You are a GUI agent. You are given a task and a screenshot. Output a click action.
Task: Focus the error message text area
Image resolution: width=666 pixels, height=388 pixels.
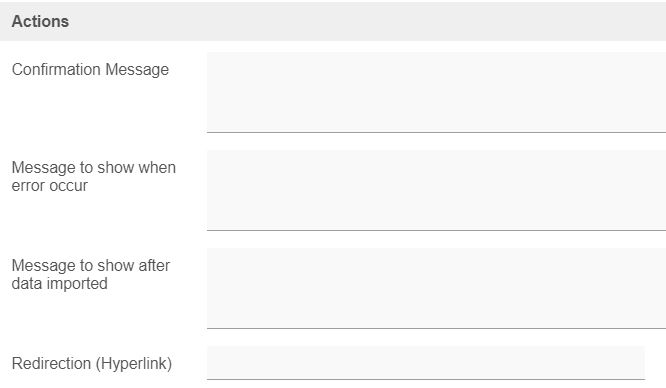point(436,190)
